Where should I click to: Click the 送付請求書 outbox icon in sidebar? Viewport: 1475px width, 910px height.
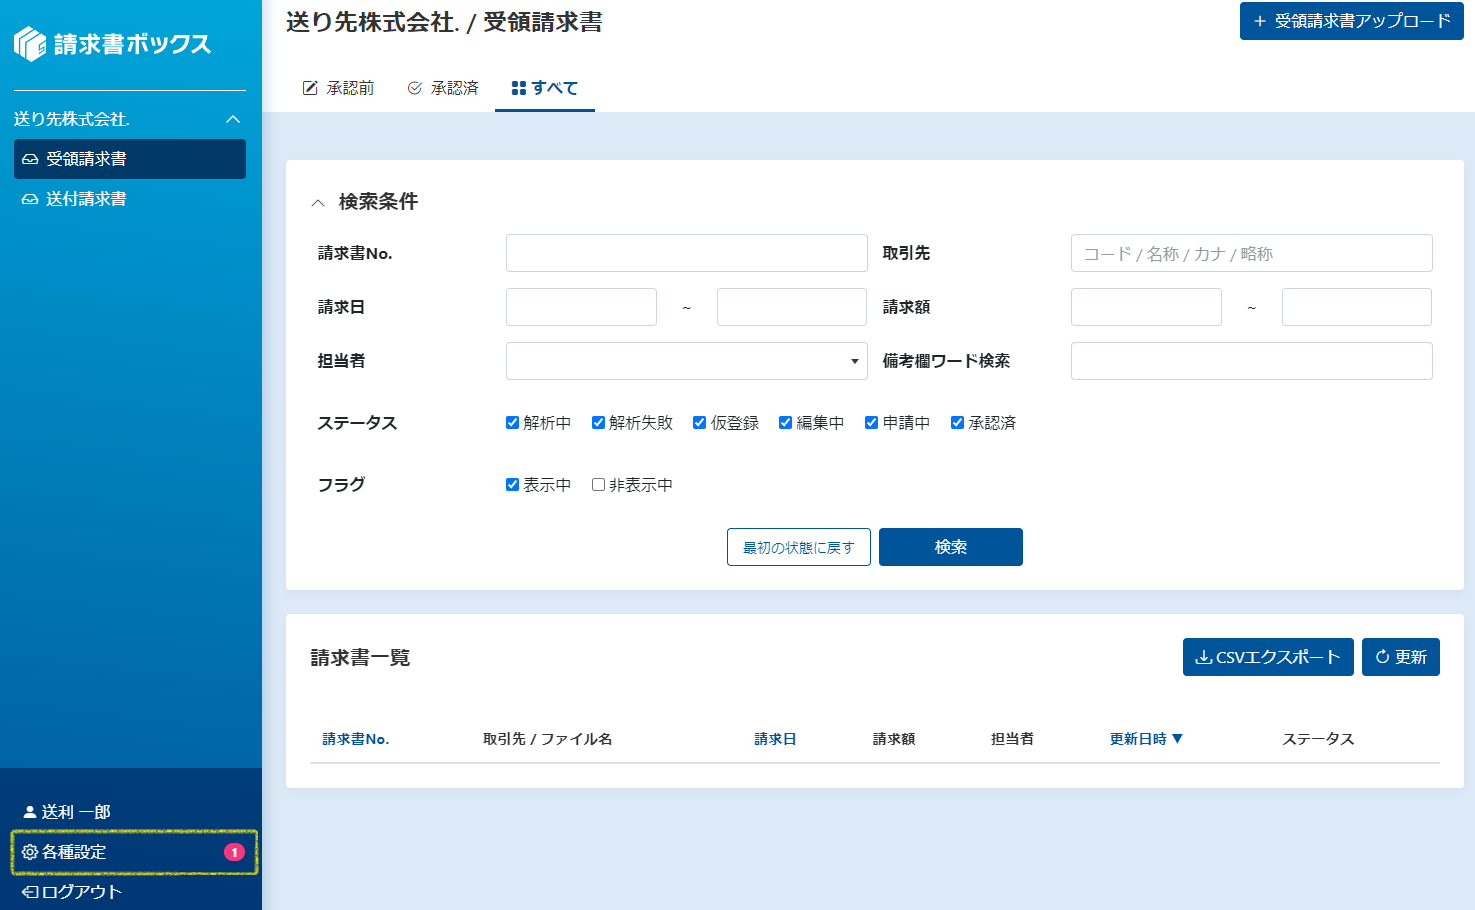(x=30, y=199)
